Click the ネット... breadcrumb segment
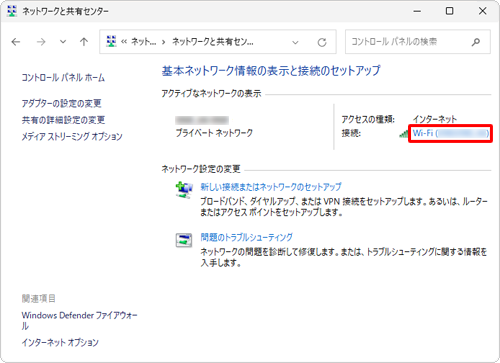 tap(143, 42)
